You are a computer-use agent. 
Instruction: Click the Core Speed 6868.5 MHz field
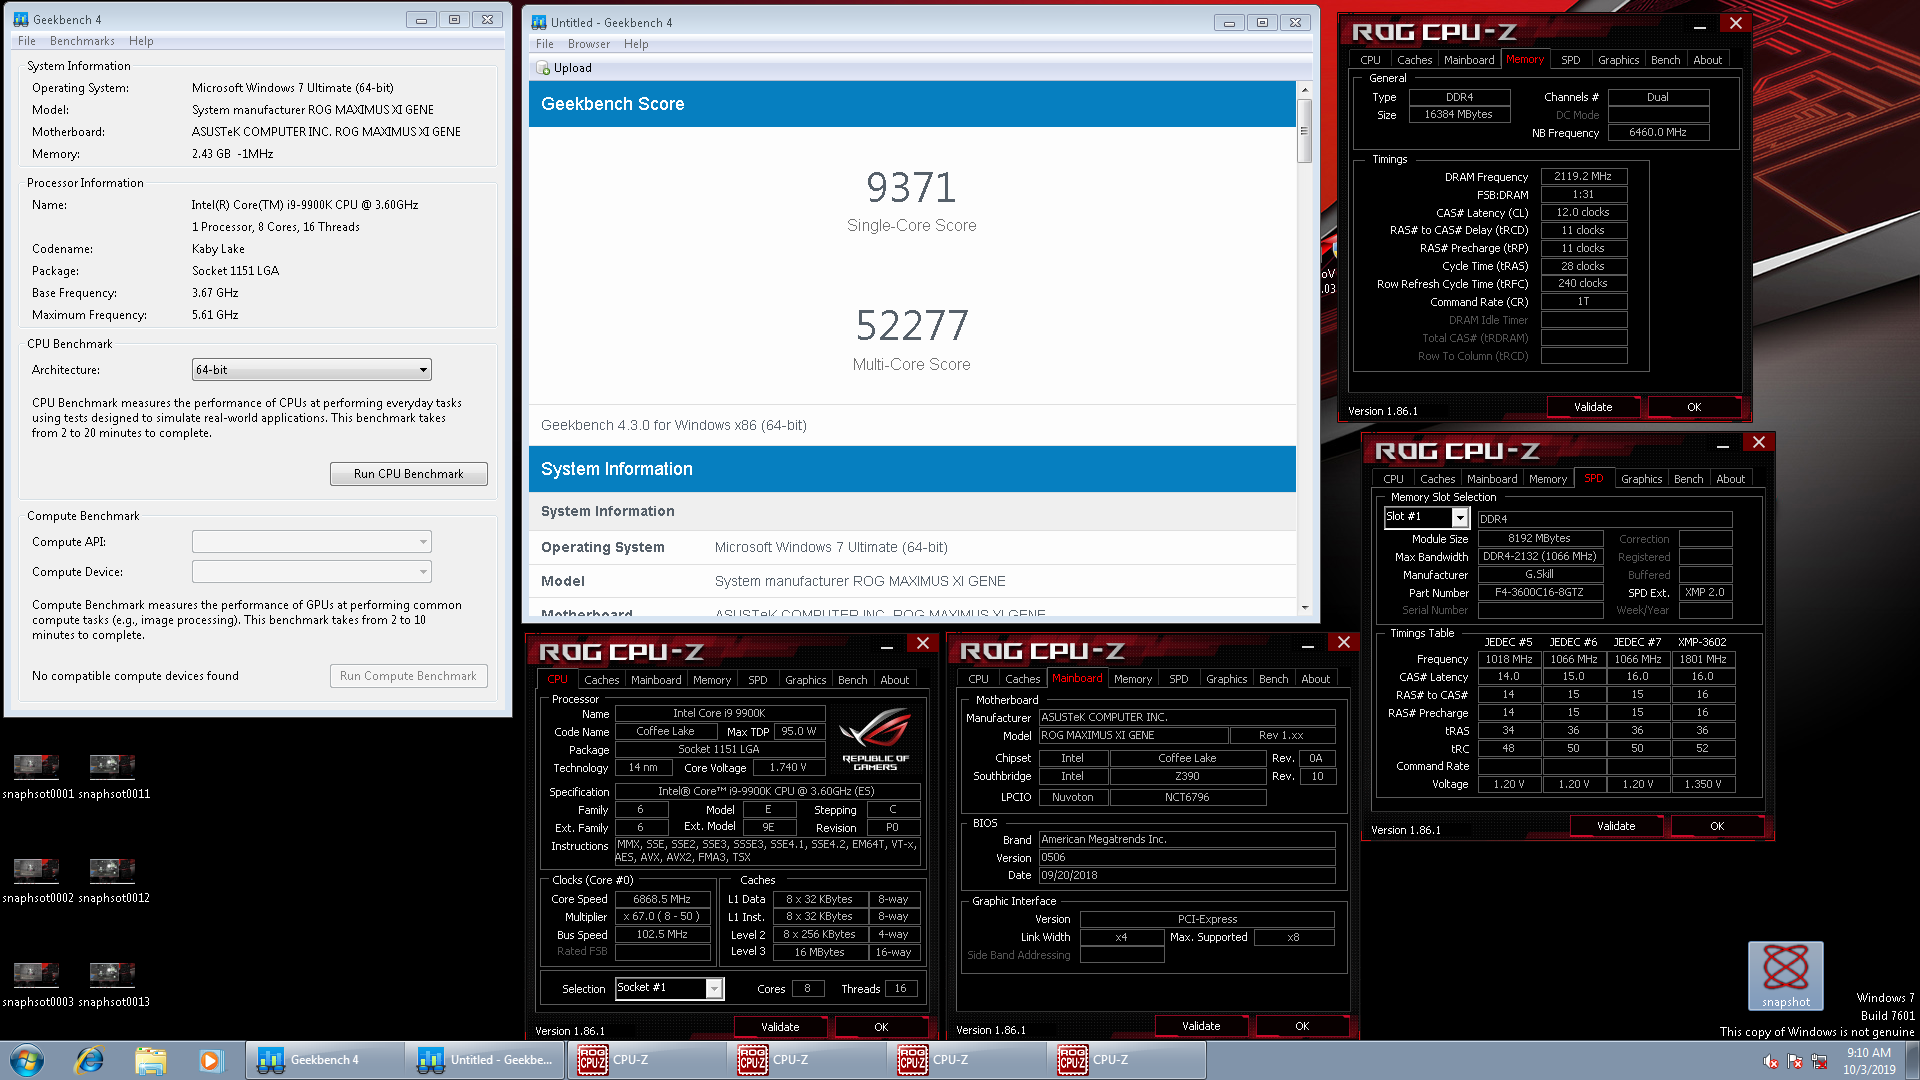coord(662,899)
